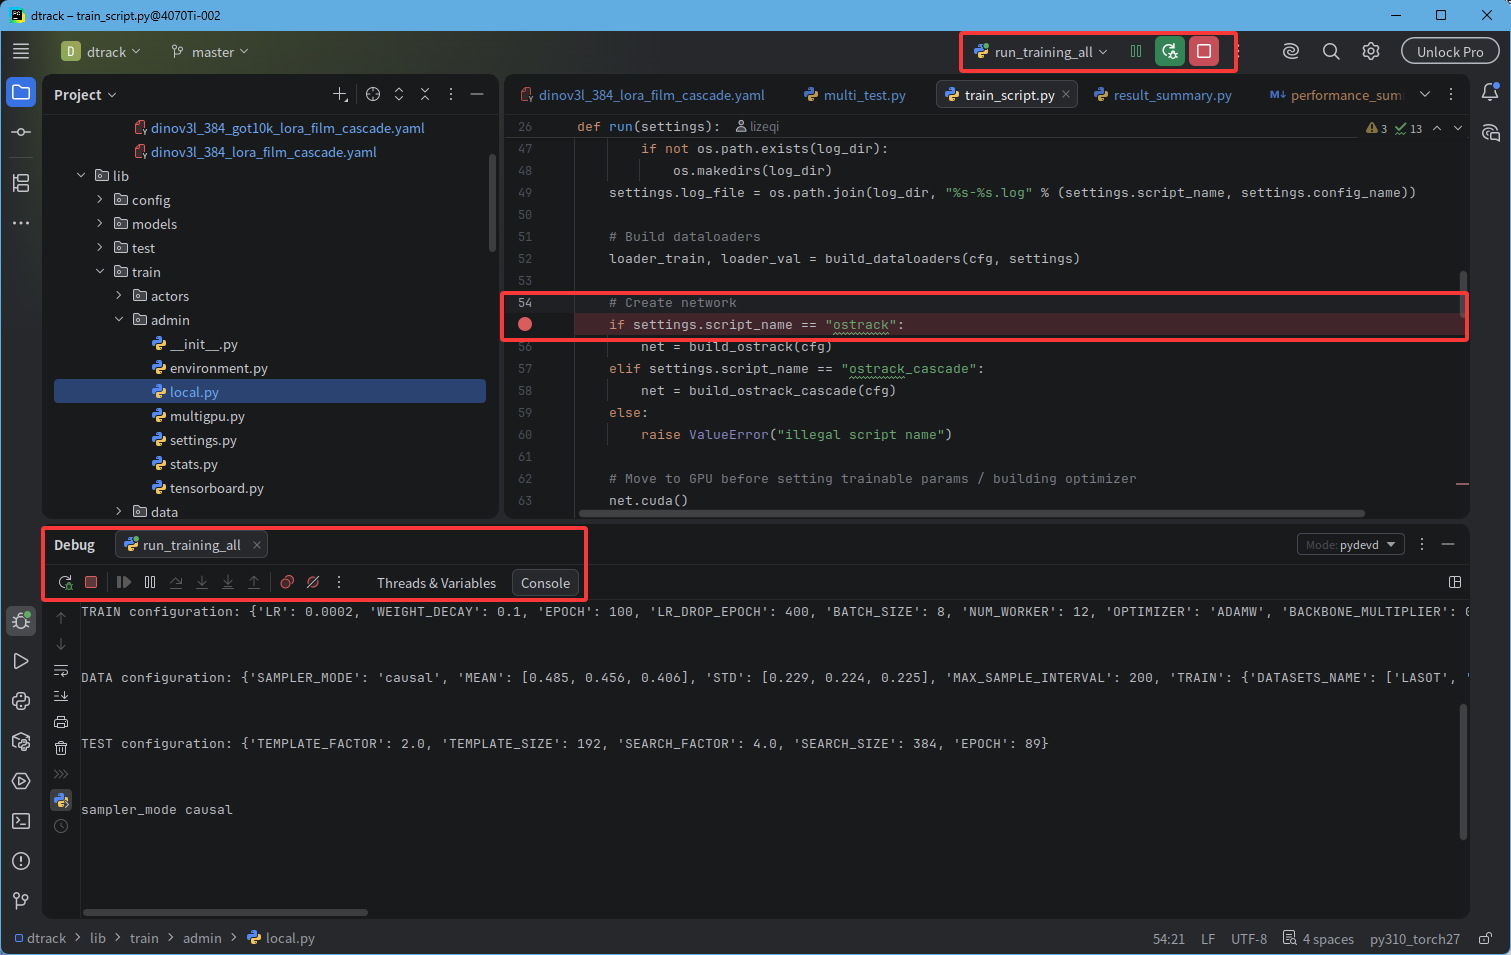Toggle file read-only lock in status bar
1511x955 pixels.
tap(1486, 938)
